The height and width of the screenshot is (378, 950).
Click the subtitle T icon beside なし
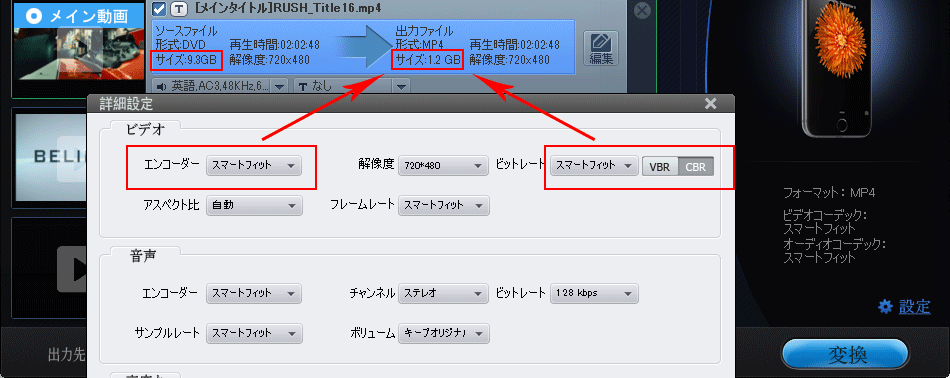coord(302,87)
